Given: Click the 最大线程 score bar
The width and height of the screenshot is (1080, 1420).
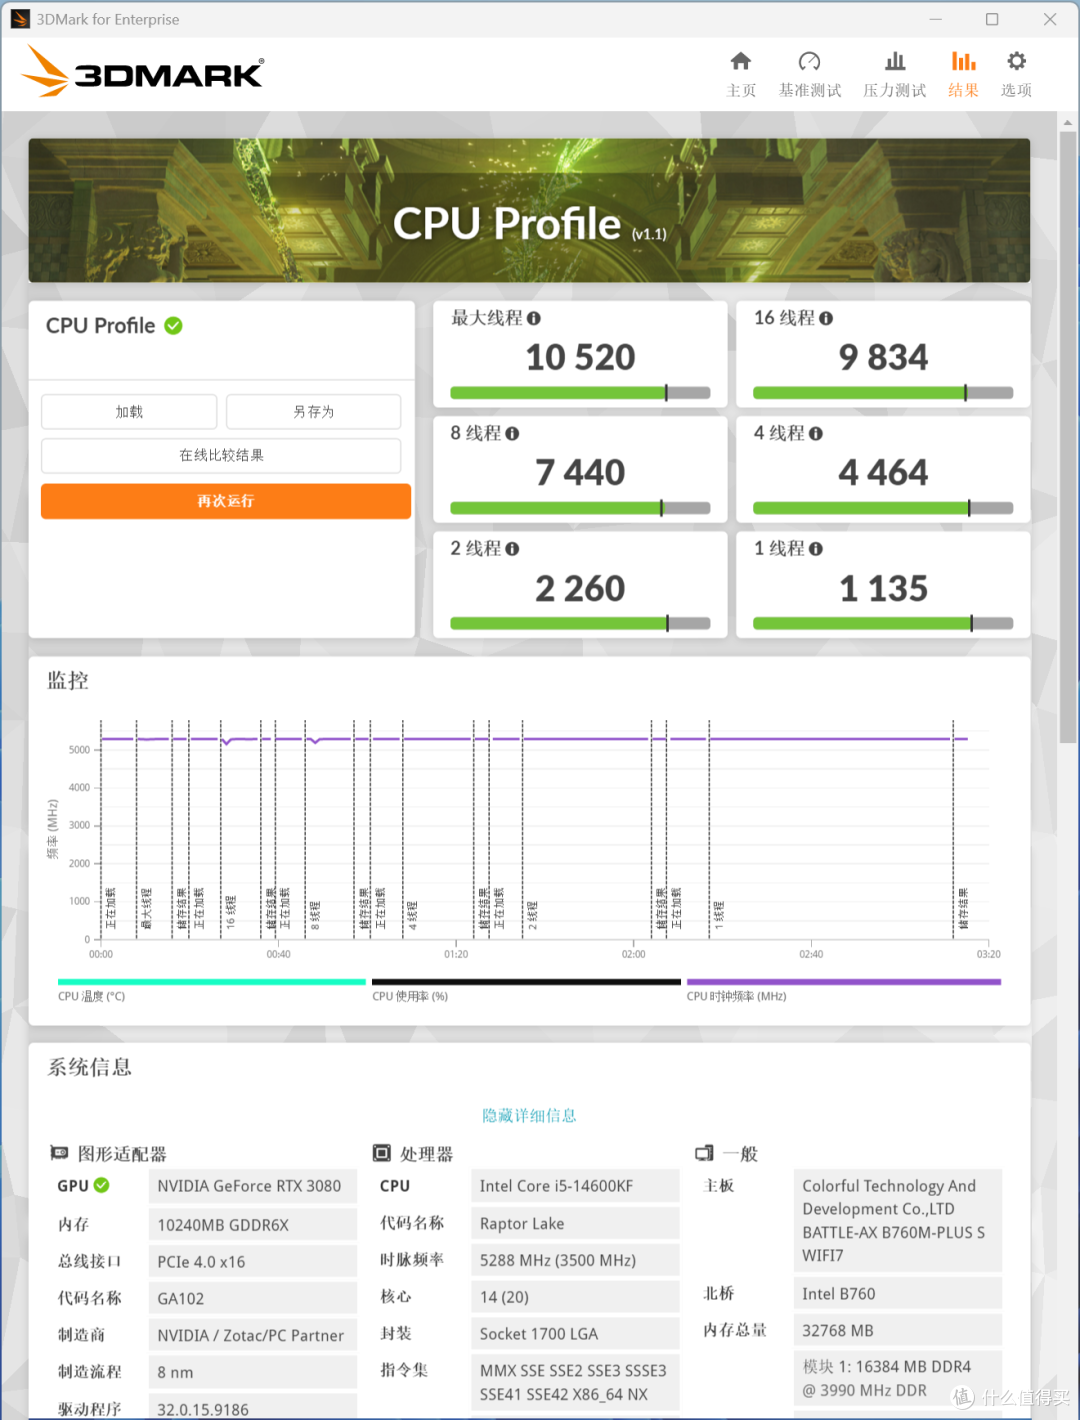Looking at the screenshot, I should click(580, 393).
